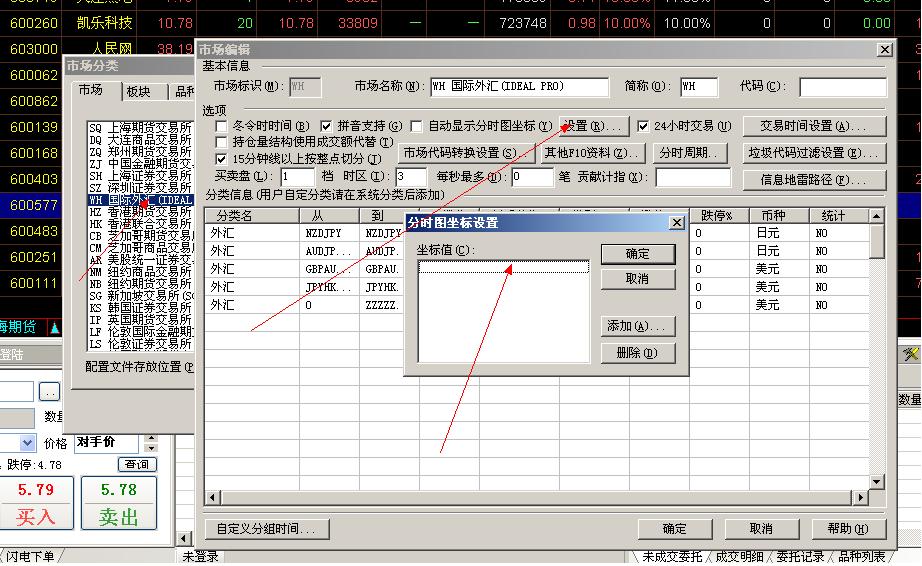Open 垃圾代码过滤设置(E)... button
This screenshot has height=566, width=922.
click(814, 153)
